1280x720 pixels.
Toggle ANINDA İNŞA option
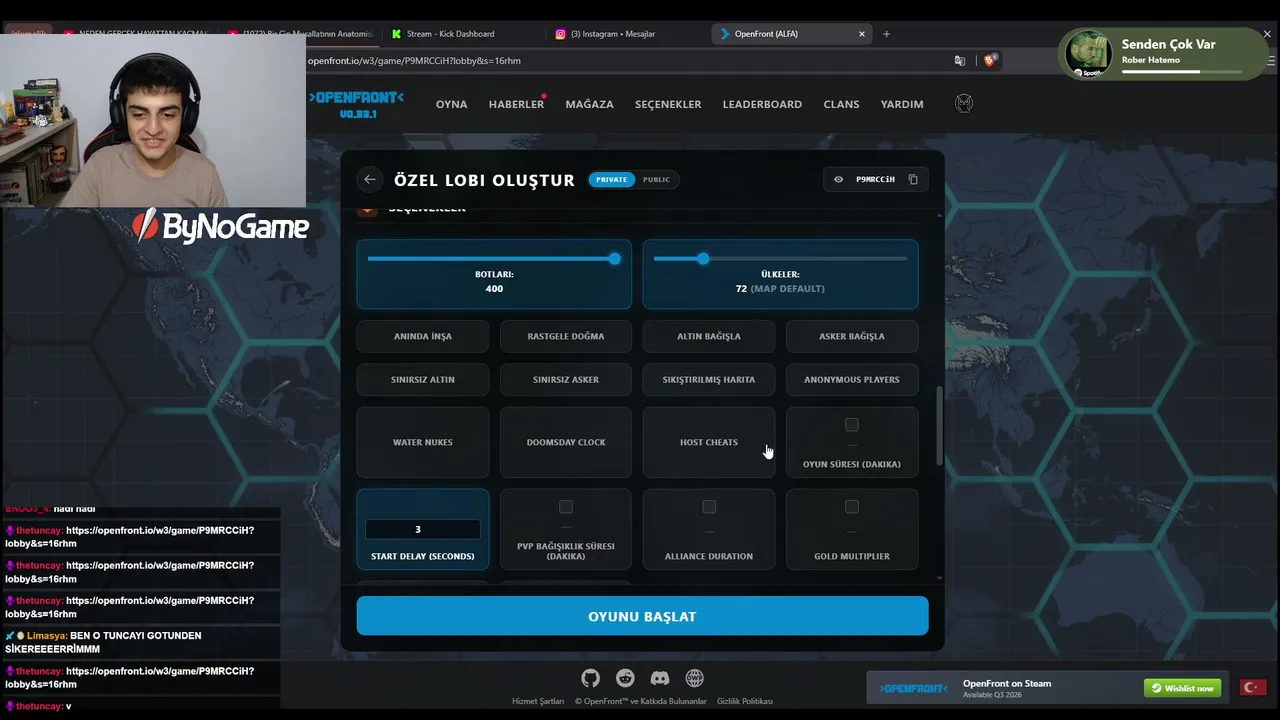pyautogui.click(x=423, y=336)
